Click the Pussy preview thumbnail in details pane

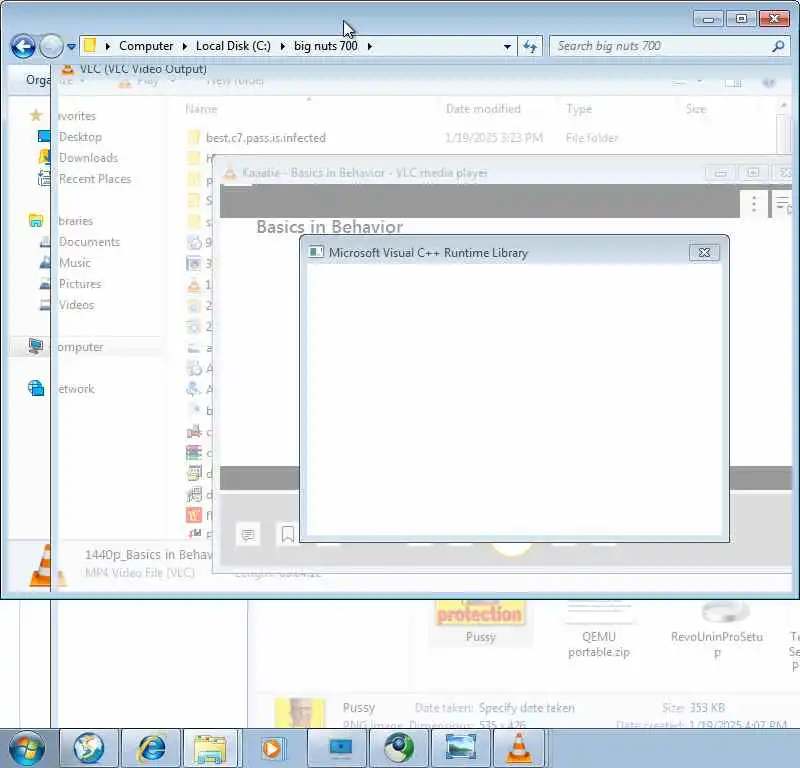coord(299,712)
